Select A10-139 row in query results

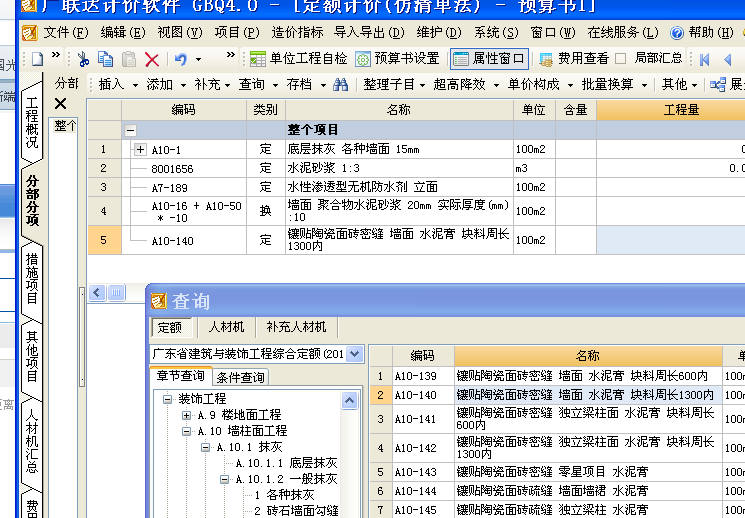point(557,376)
